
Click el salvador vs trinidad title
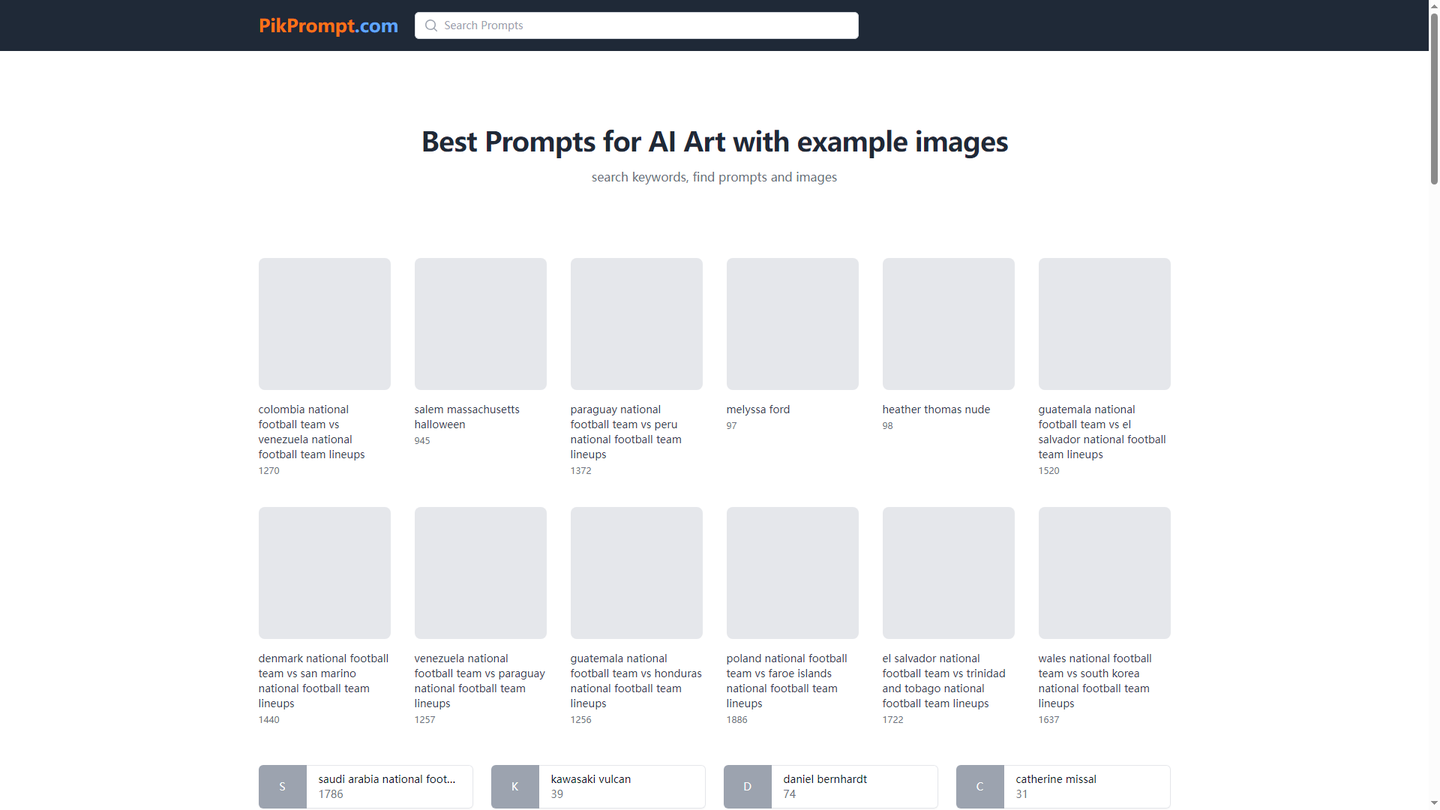(944, 681)
